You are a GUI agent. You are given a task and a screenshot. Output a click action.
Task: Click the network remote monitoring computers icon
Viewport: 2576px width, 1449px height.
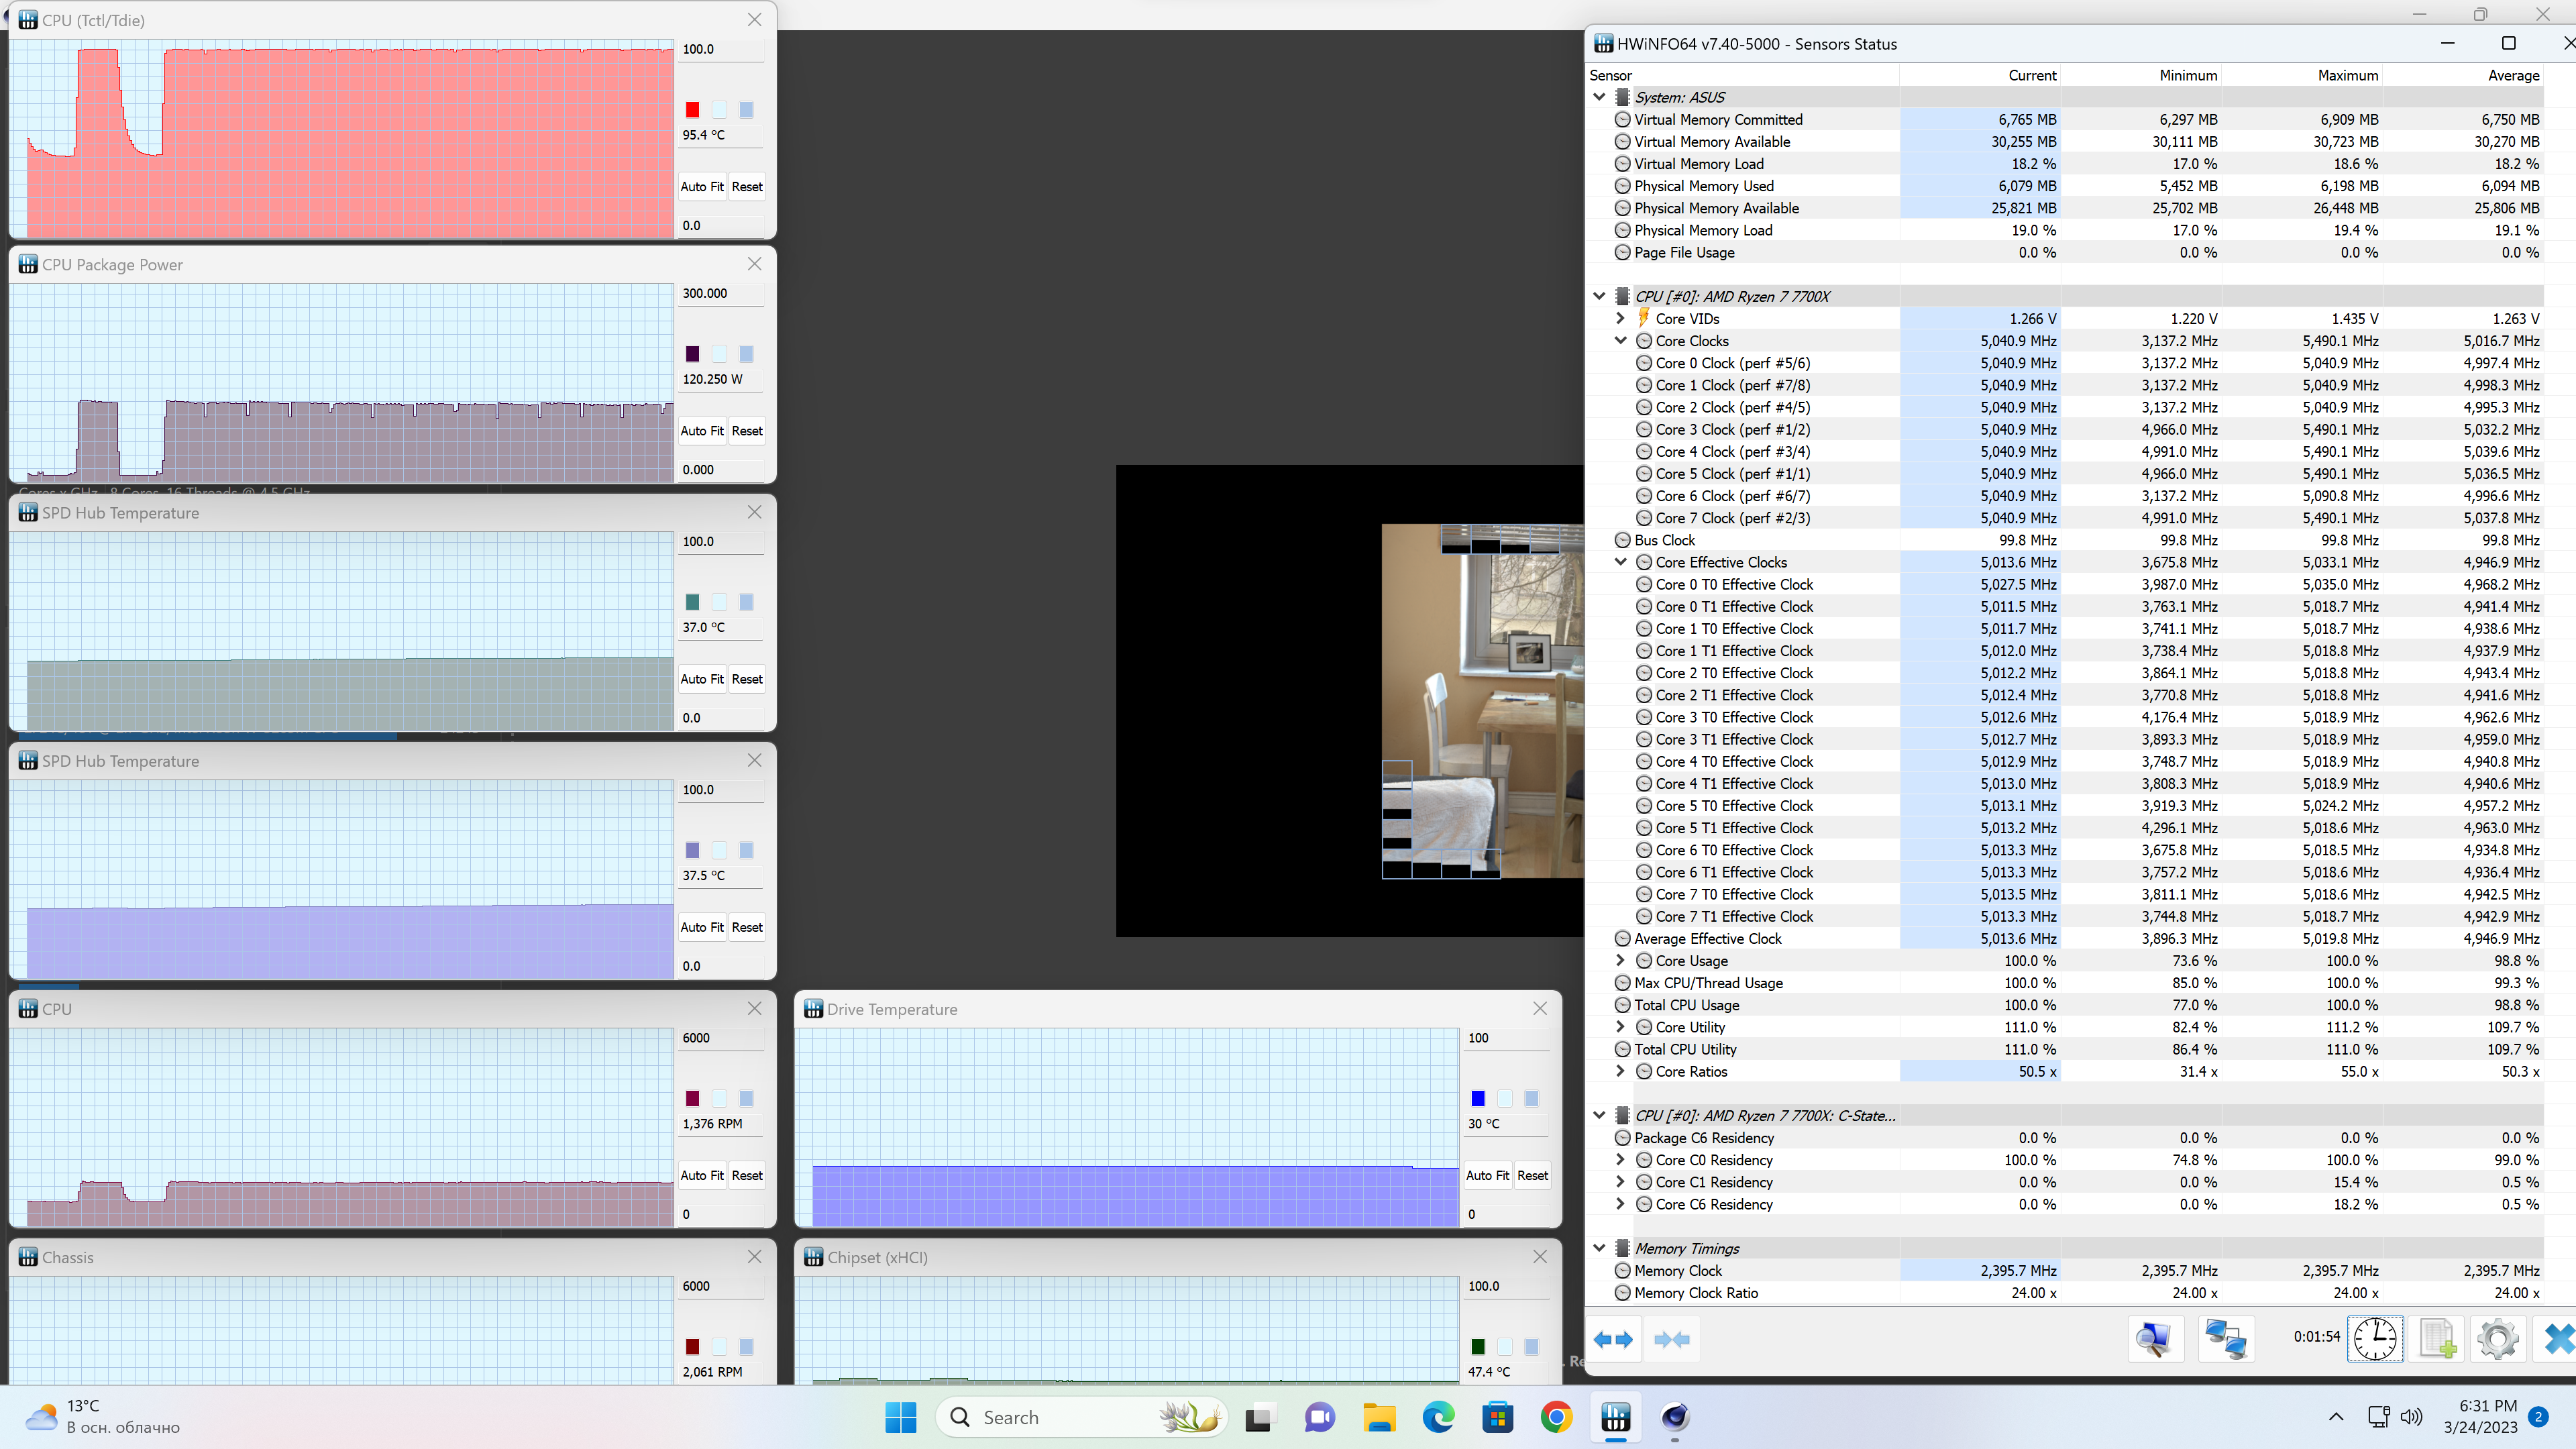(x=2226, y=1339)
